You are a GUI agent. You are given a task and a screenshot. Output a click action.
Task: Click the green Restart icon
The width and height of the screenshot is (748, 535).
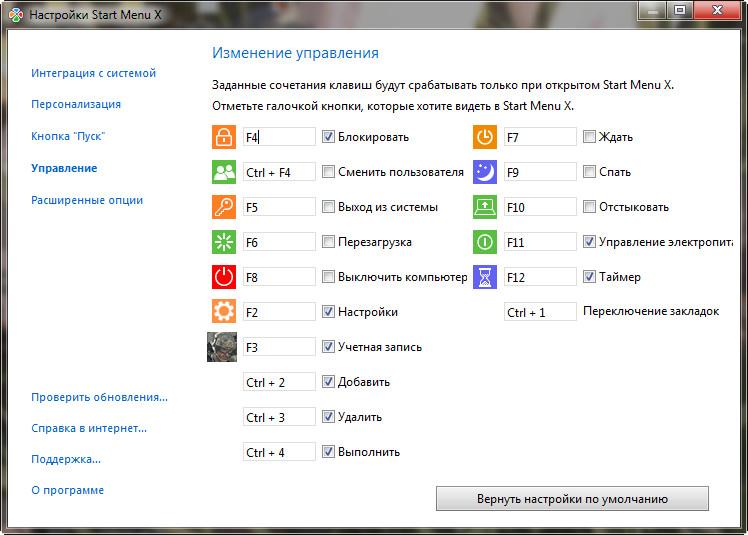[x=224, y=242]
